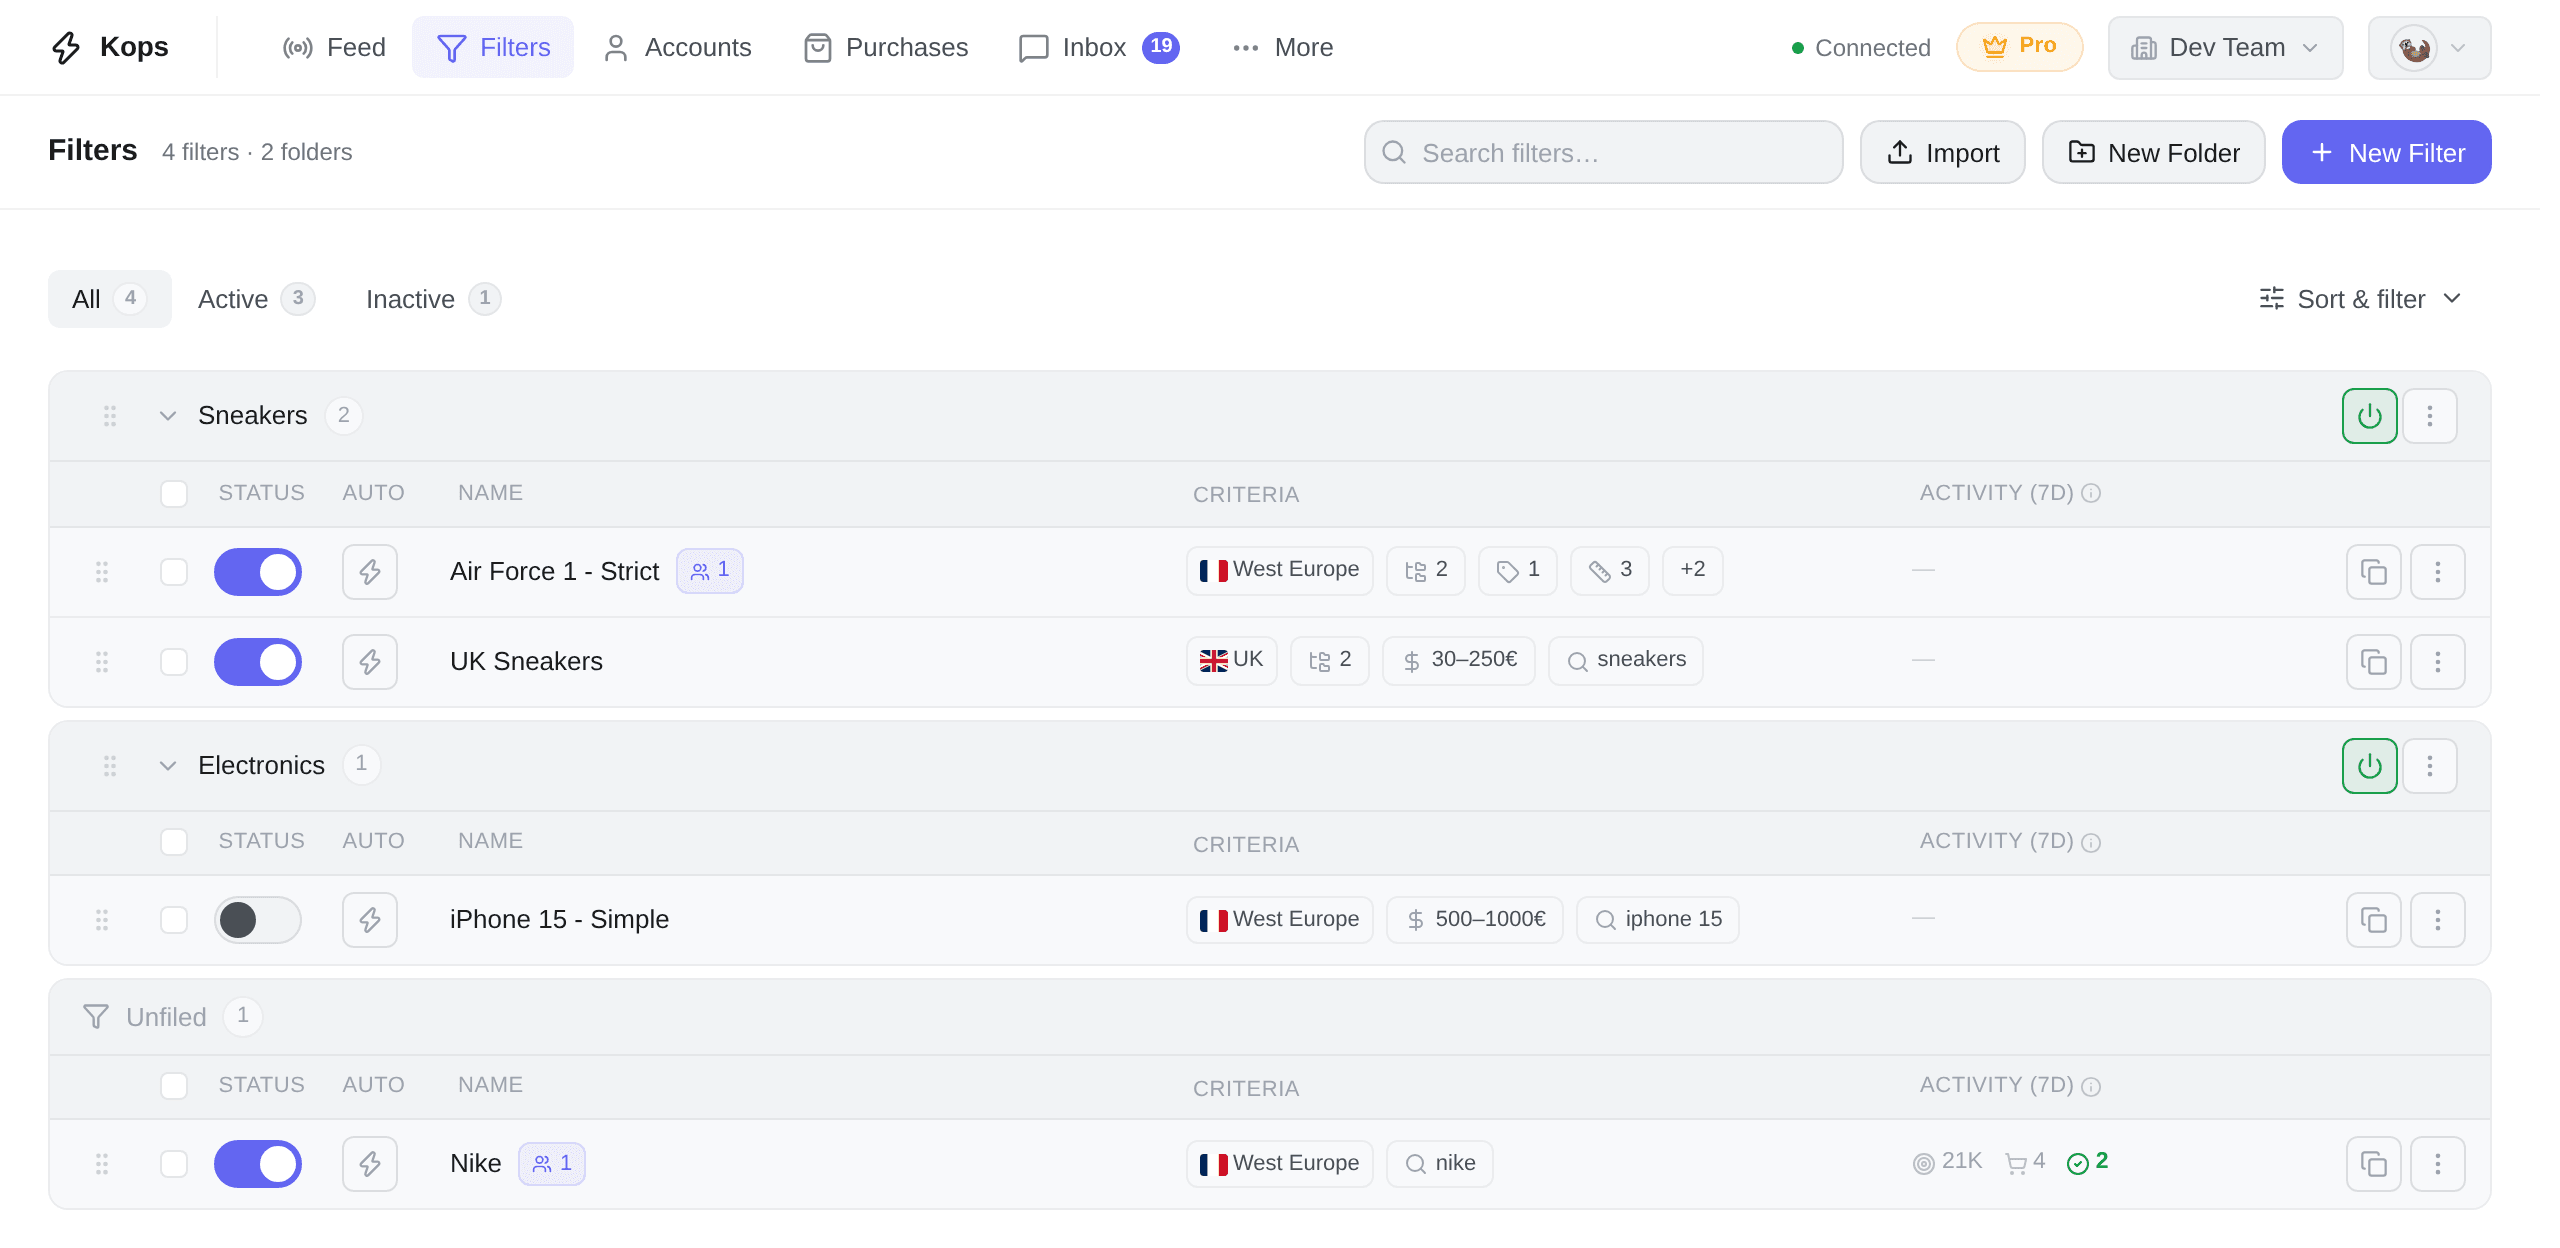Viewport: 2560px width, 1248px height.
Task: Select all filters in Sneakers folder
Action: [174, 494]
